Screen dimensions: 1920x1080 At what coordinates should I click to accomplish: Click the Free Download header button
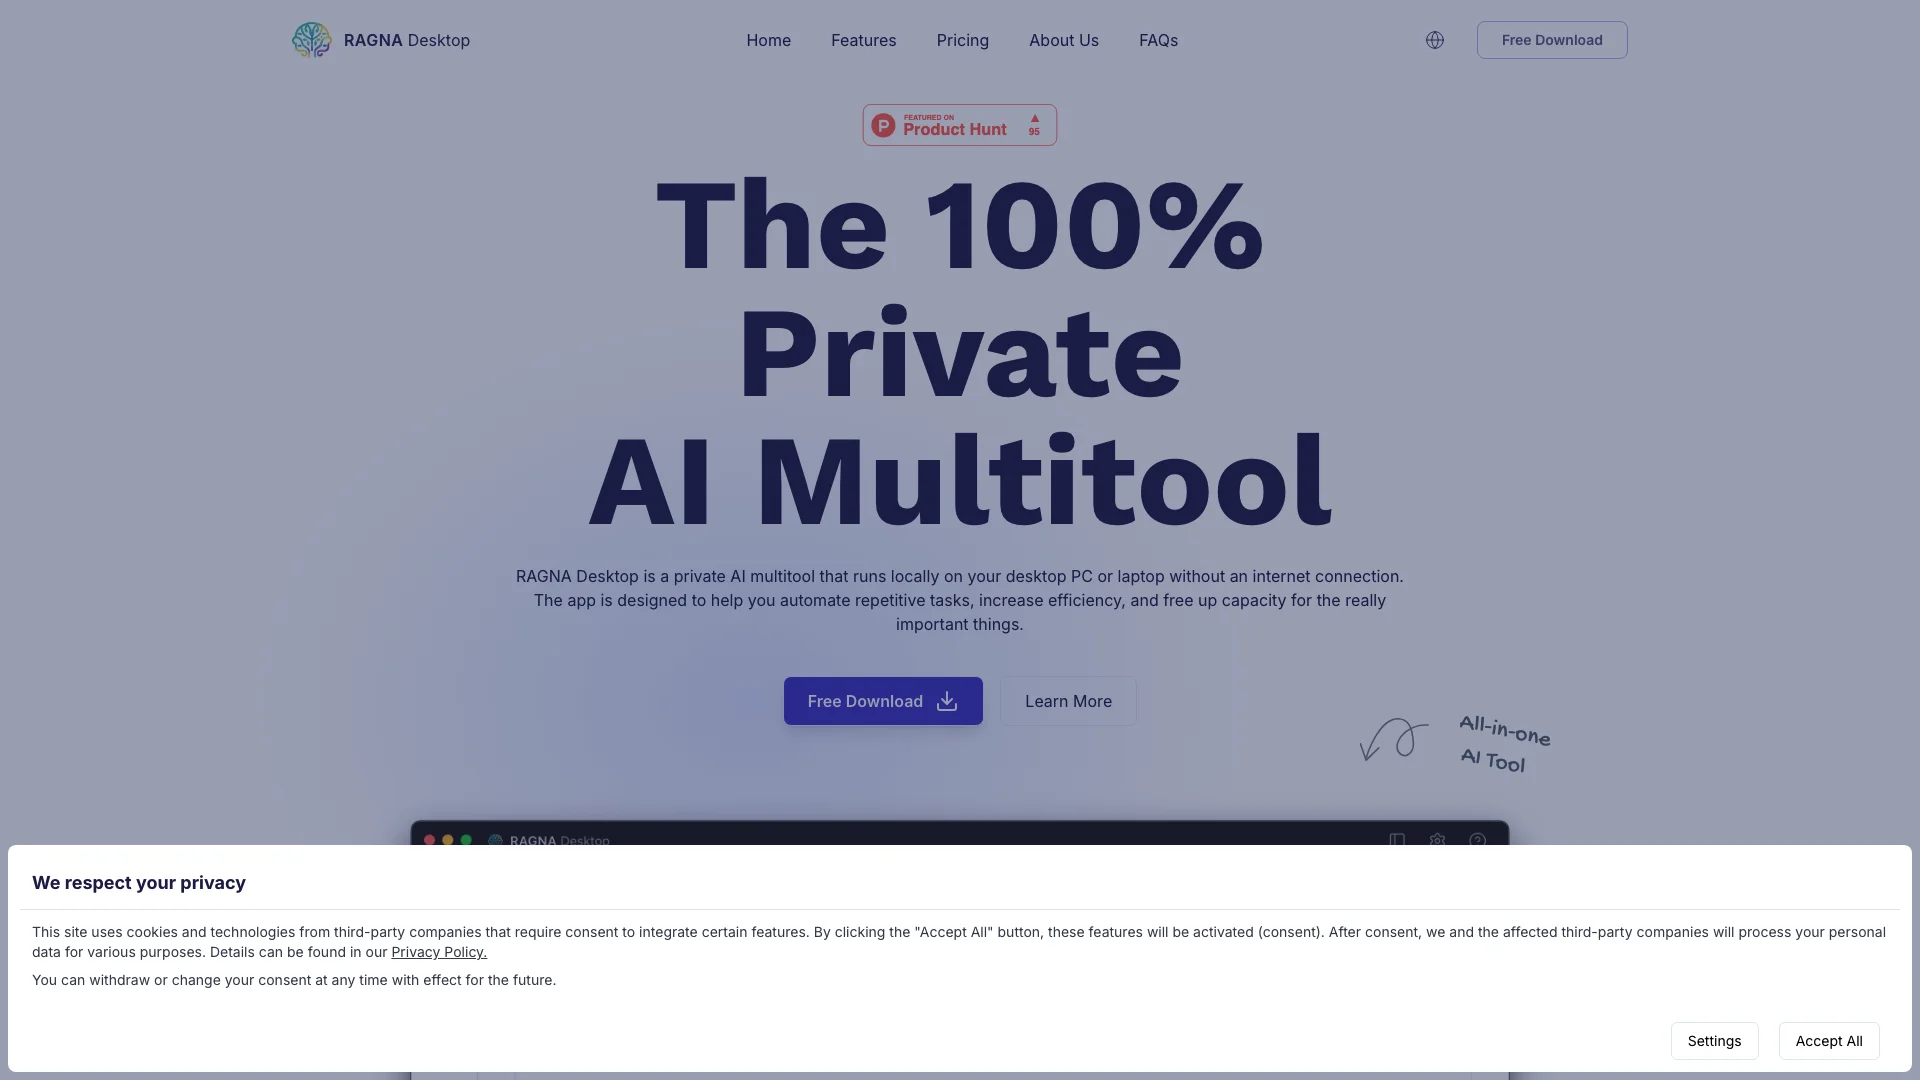(x=1551, y=40)
